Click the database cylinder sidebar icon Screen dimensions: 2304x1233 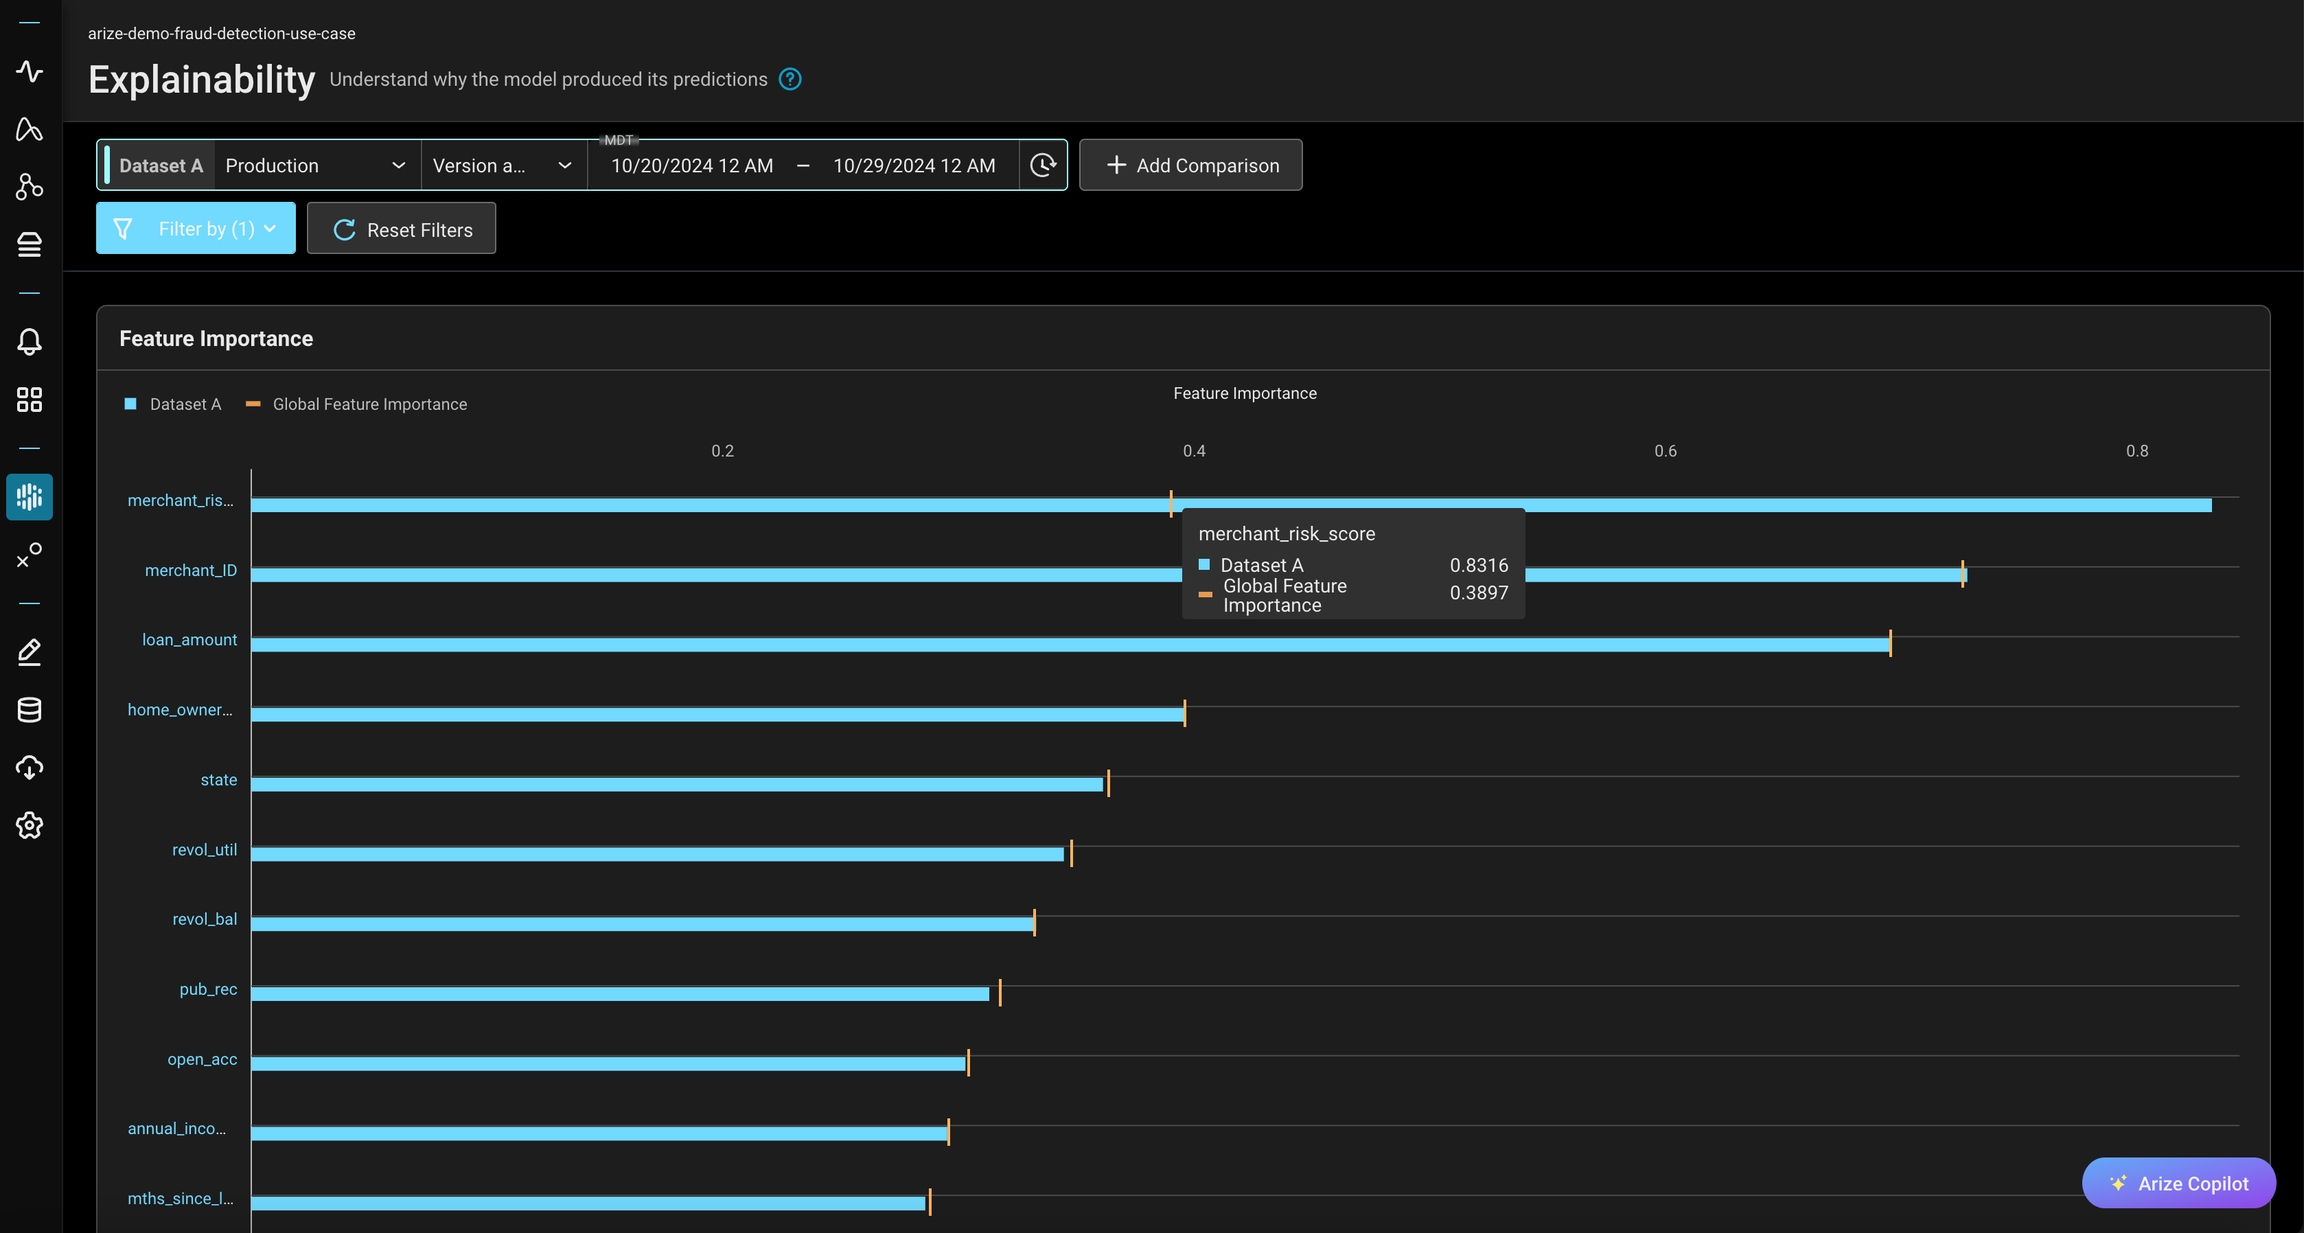pos(29,710)
